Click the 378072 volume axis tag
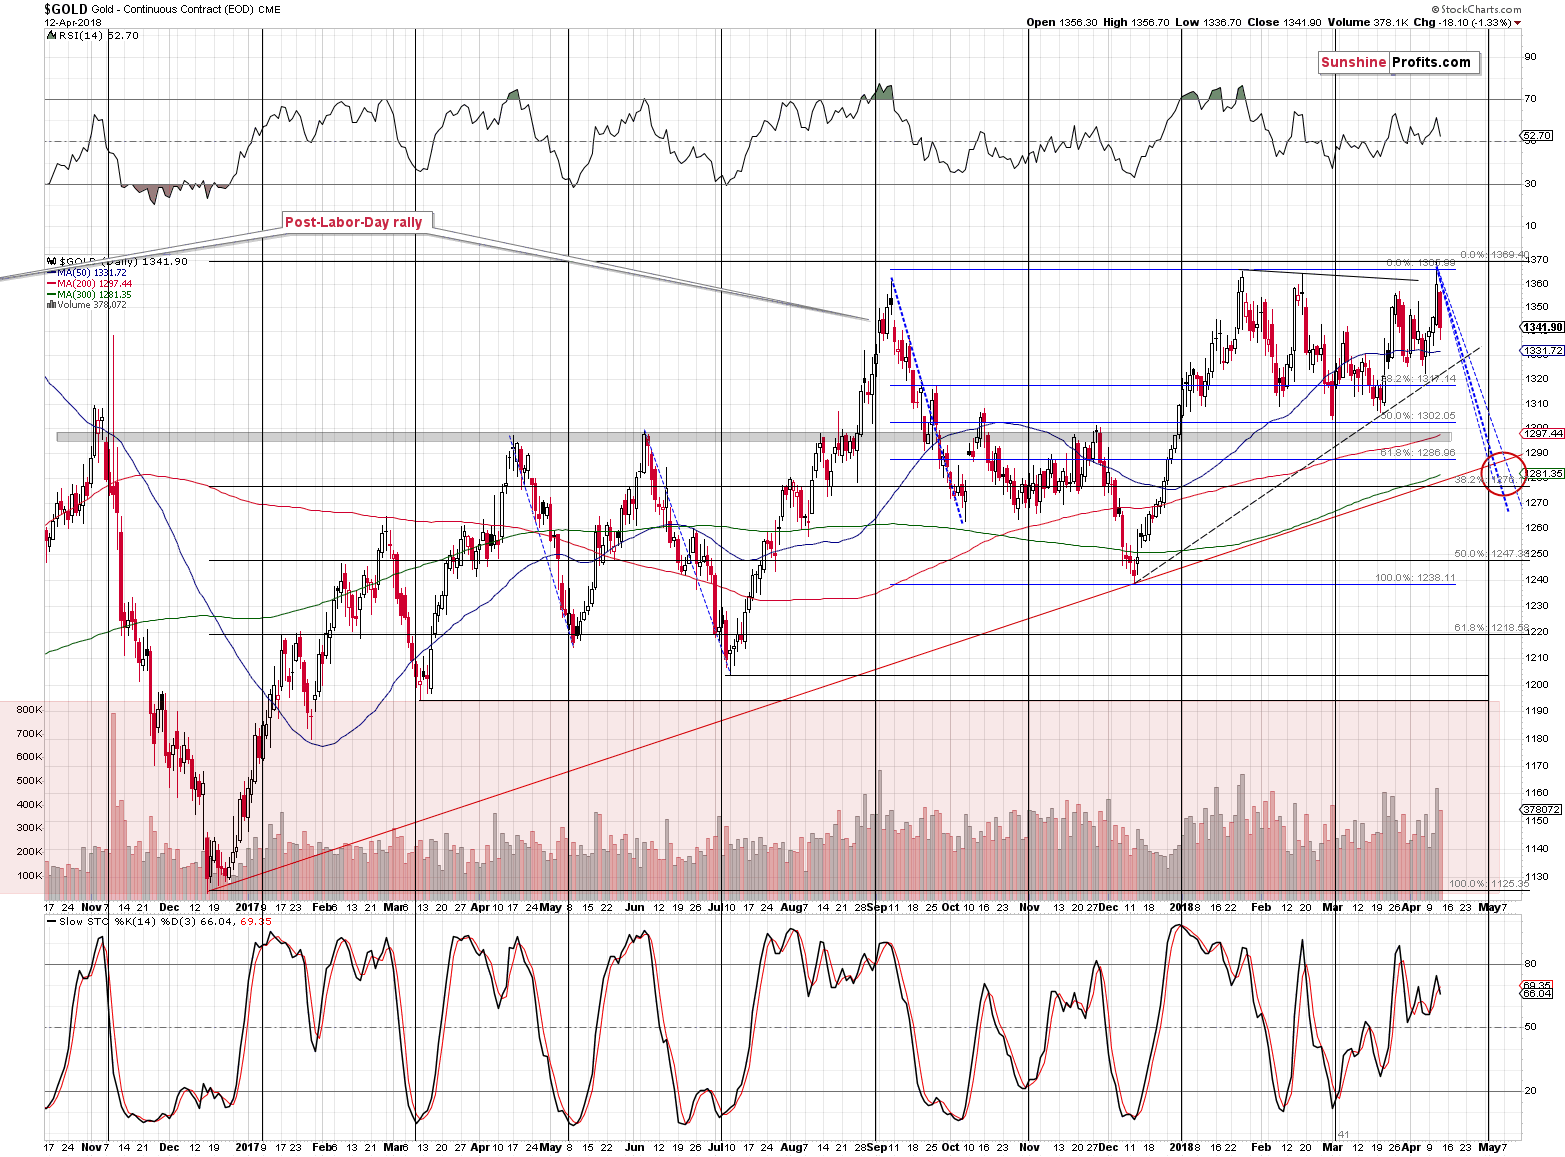The height and width of the screenshot is (1157, 1565). (1541, 809)
